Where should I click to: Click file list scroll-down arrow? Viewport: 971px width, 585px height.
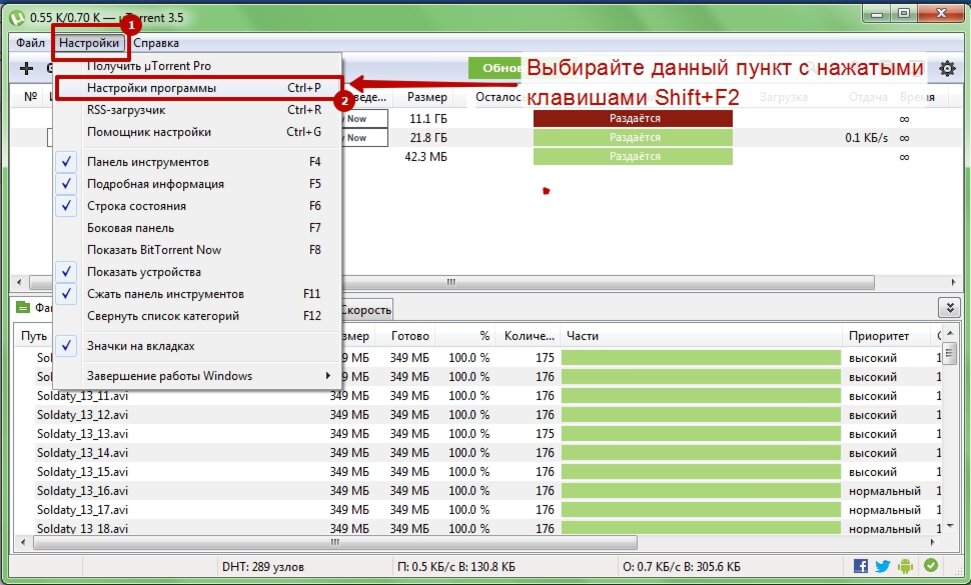(949, 527)
